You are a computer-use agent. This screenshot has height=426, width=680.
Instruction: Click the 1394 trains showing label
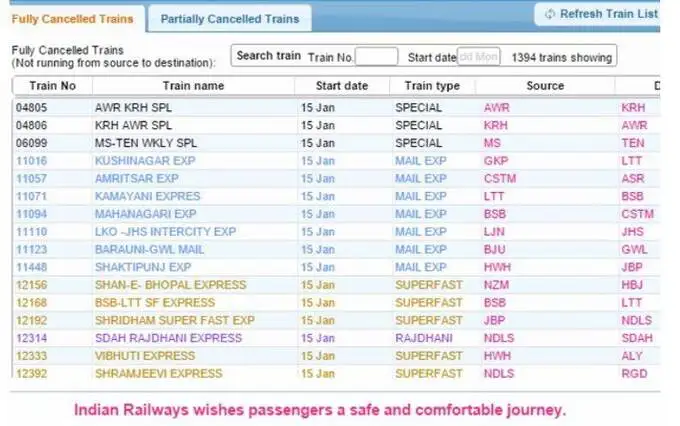(x=560, y=57)
